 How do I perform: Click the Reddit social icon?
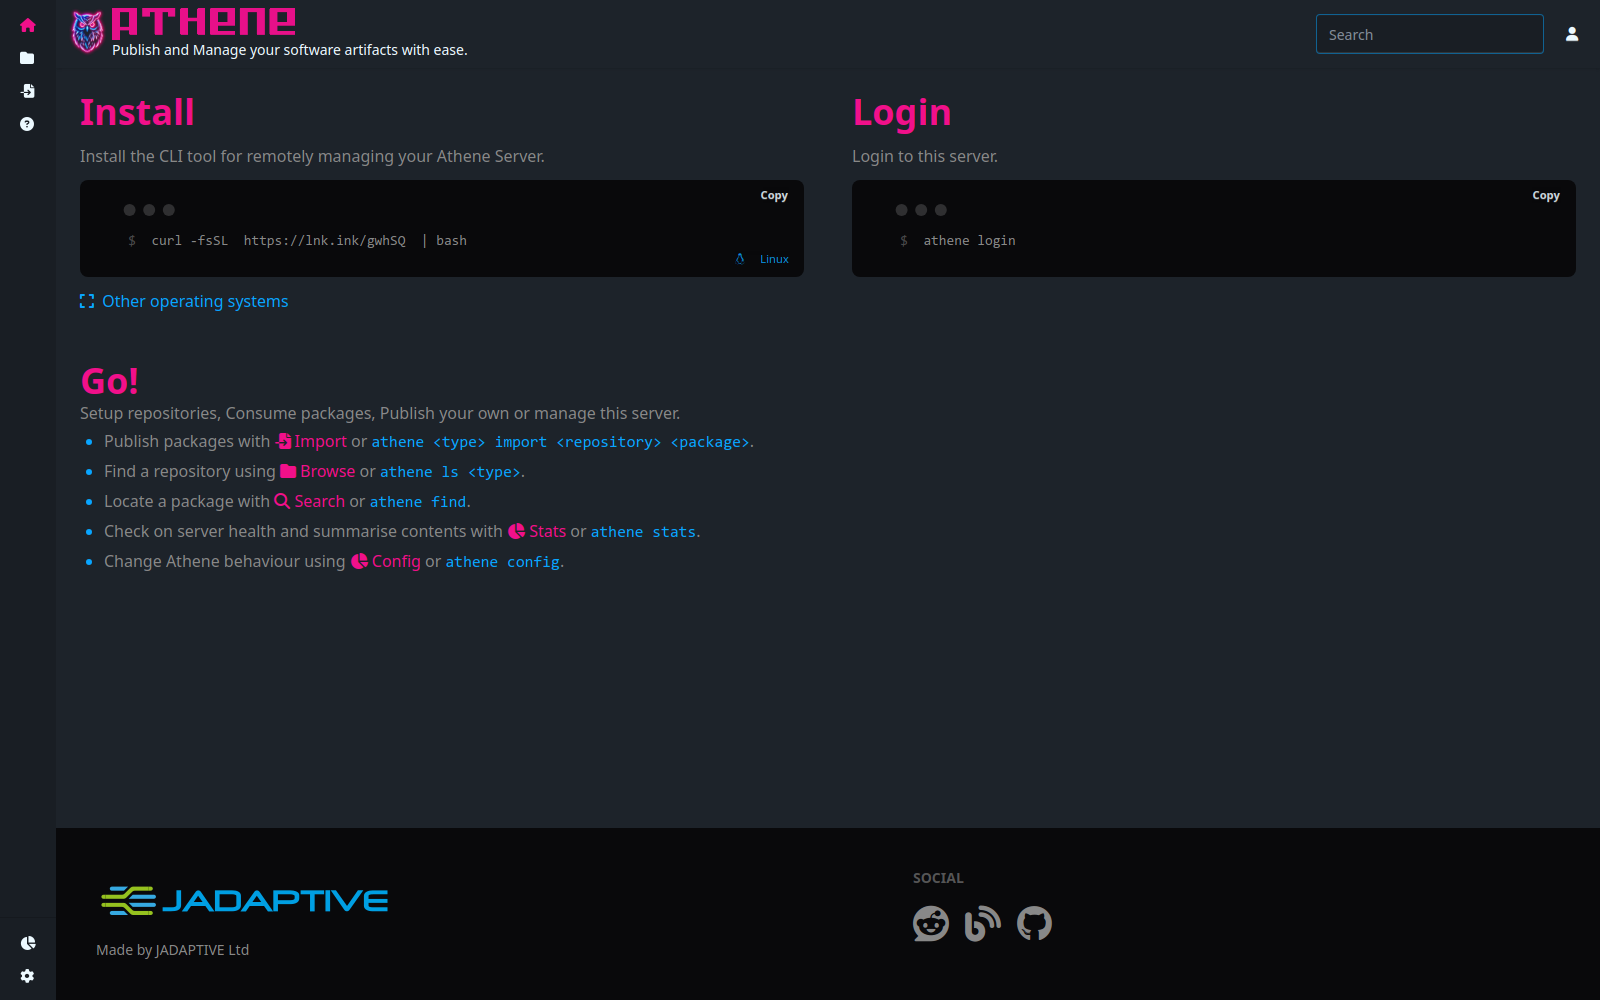coord(931,924)
